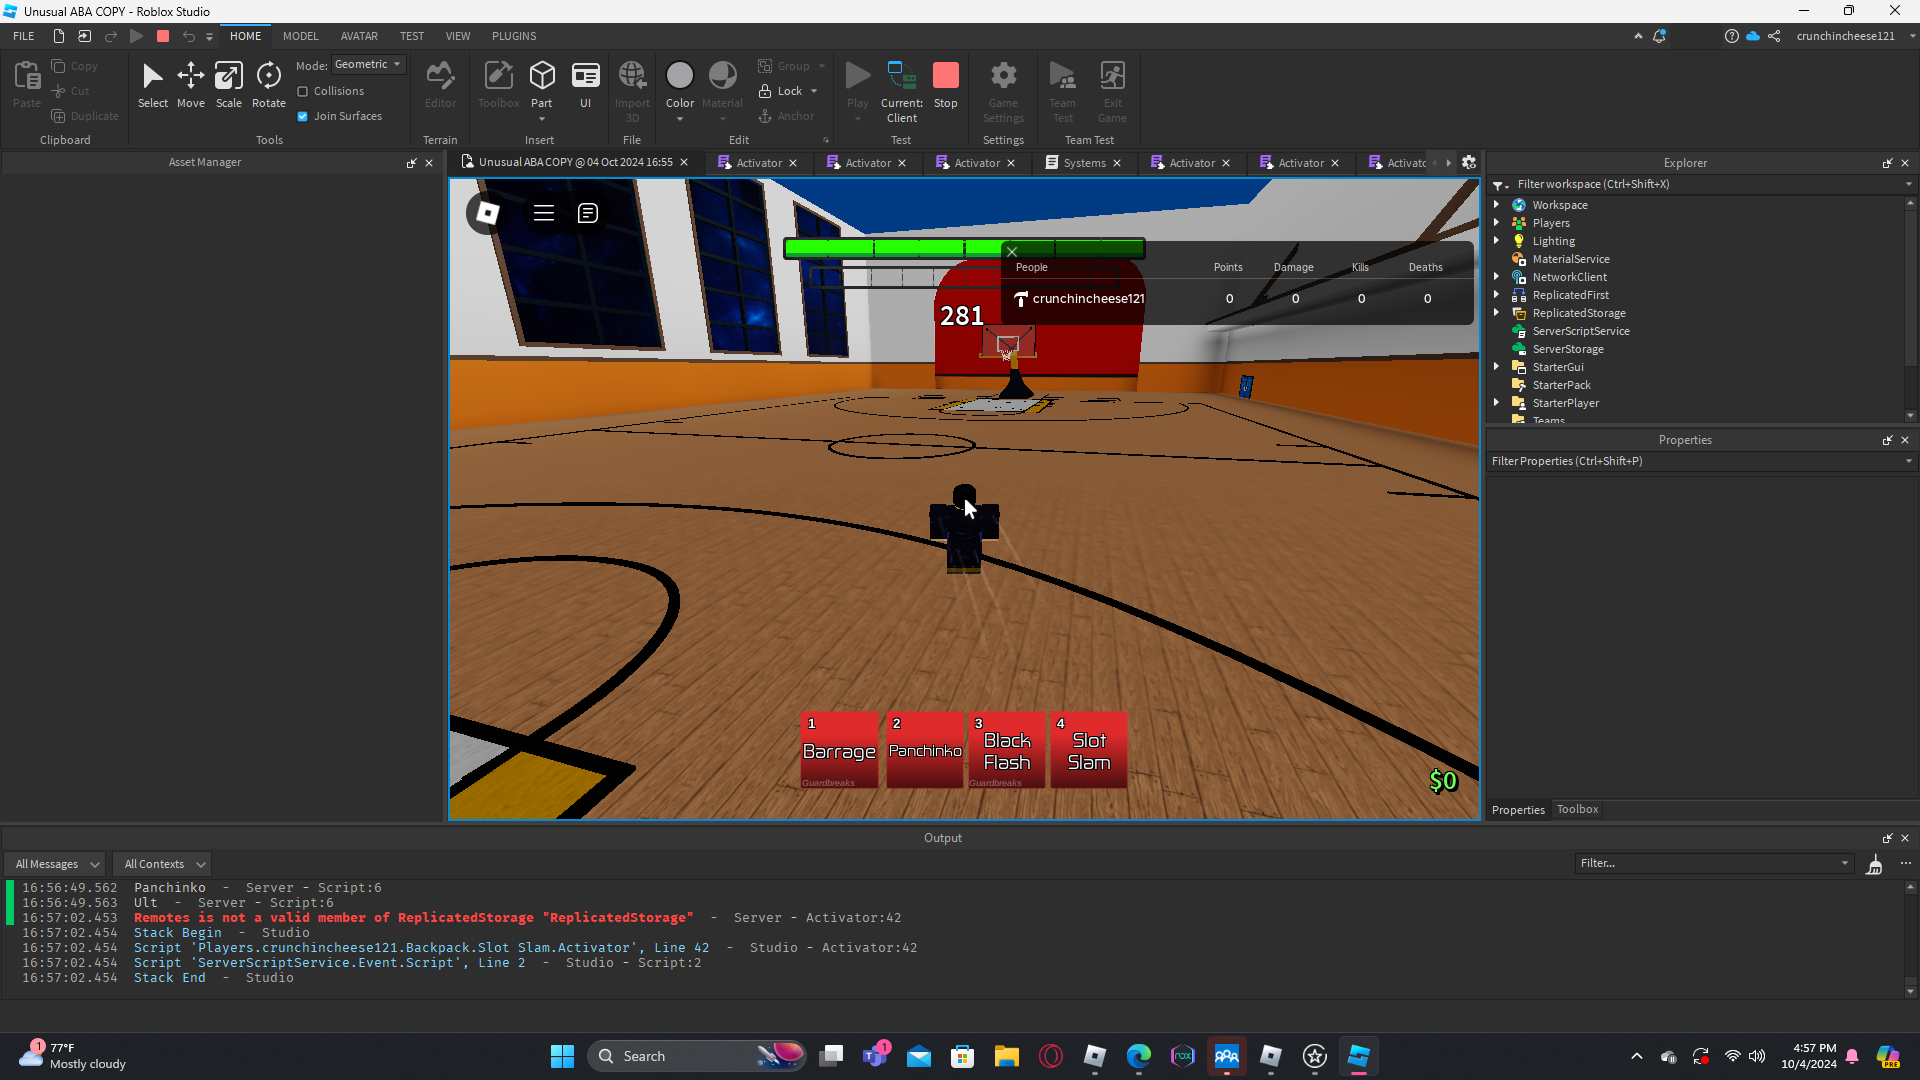1920x1080 pixels.
Task: Toggle the Collisions checkbox
Action: click(x=303, y=91)
